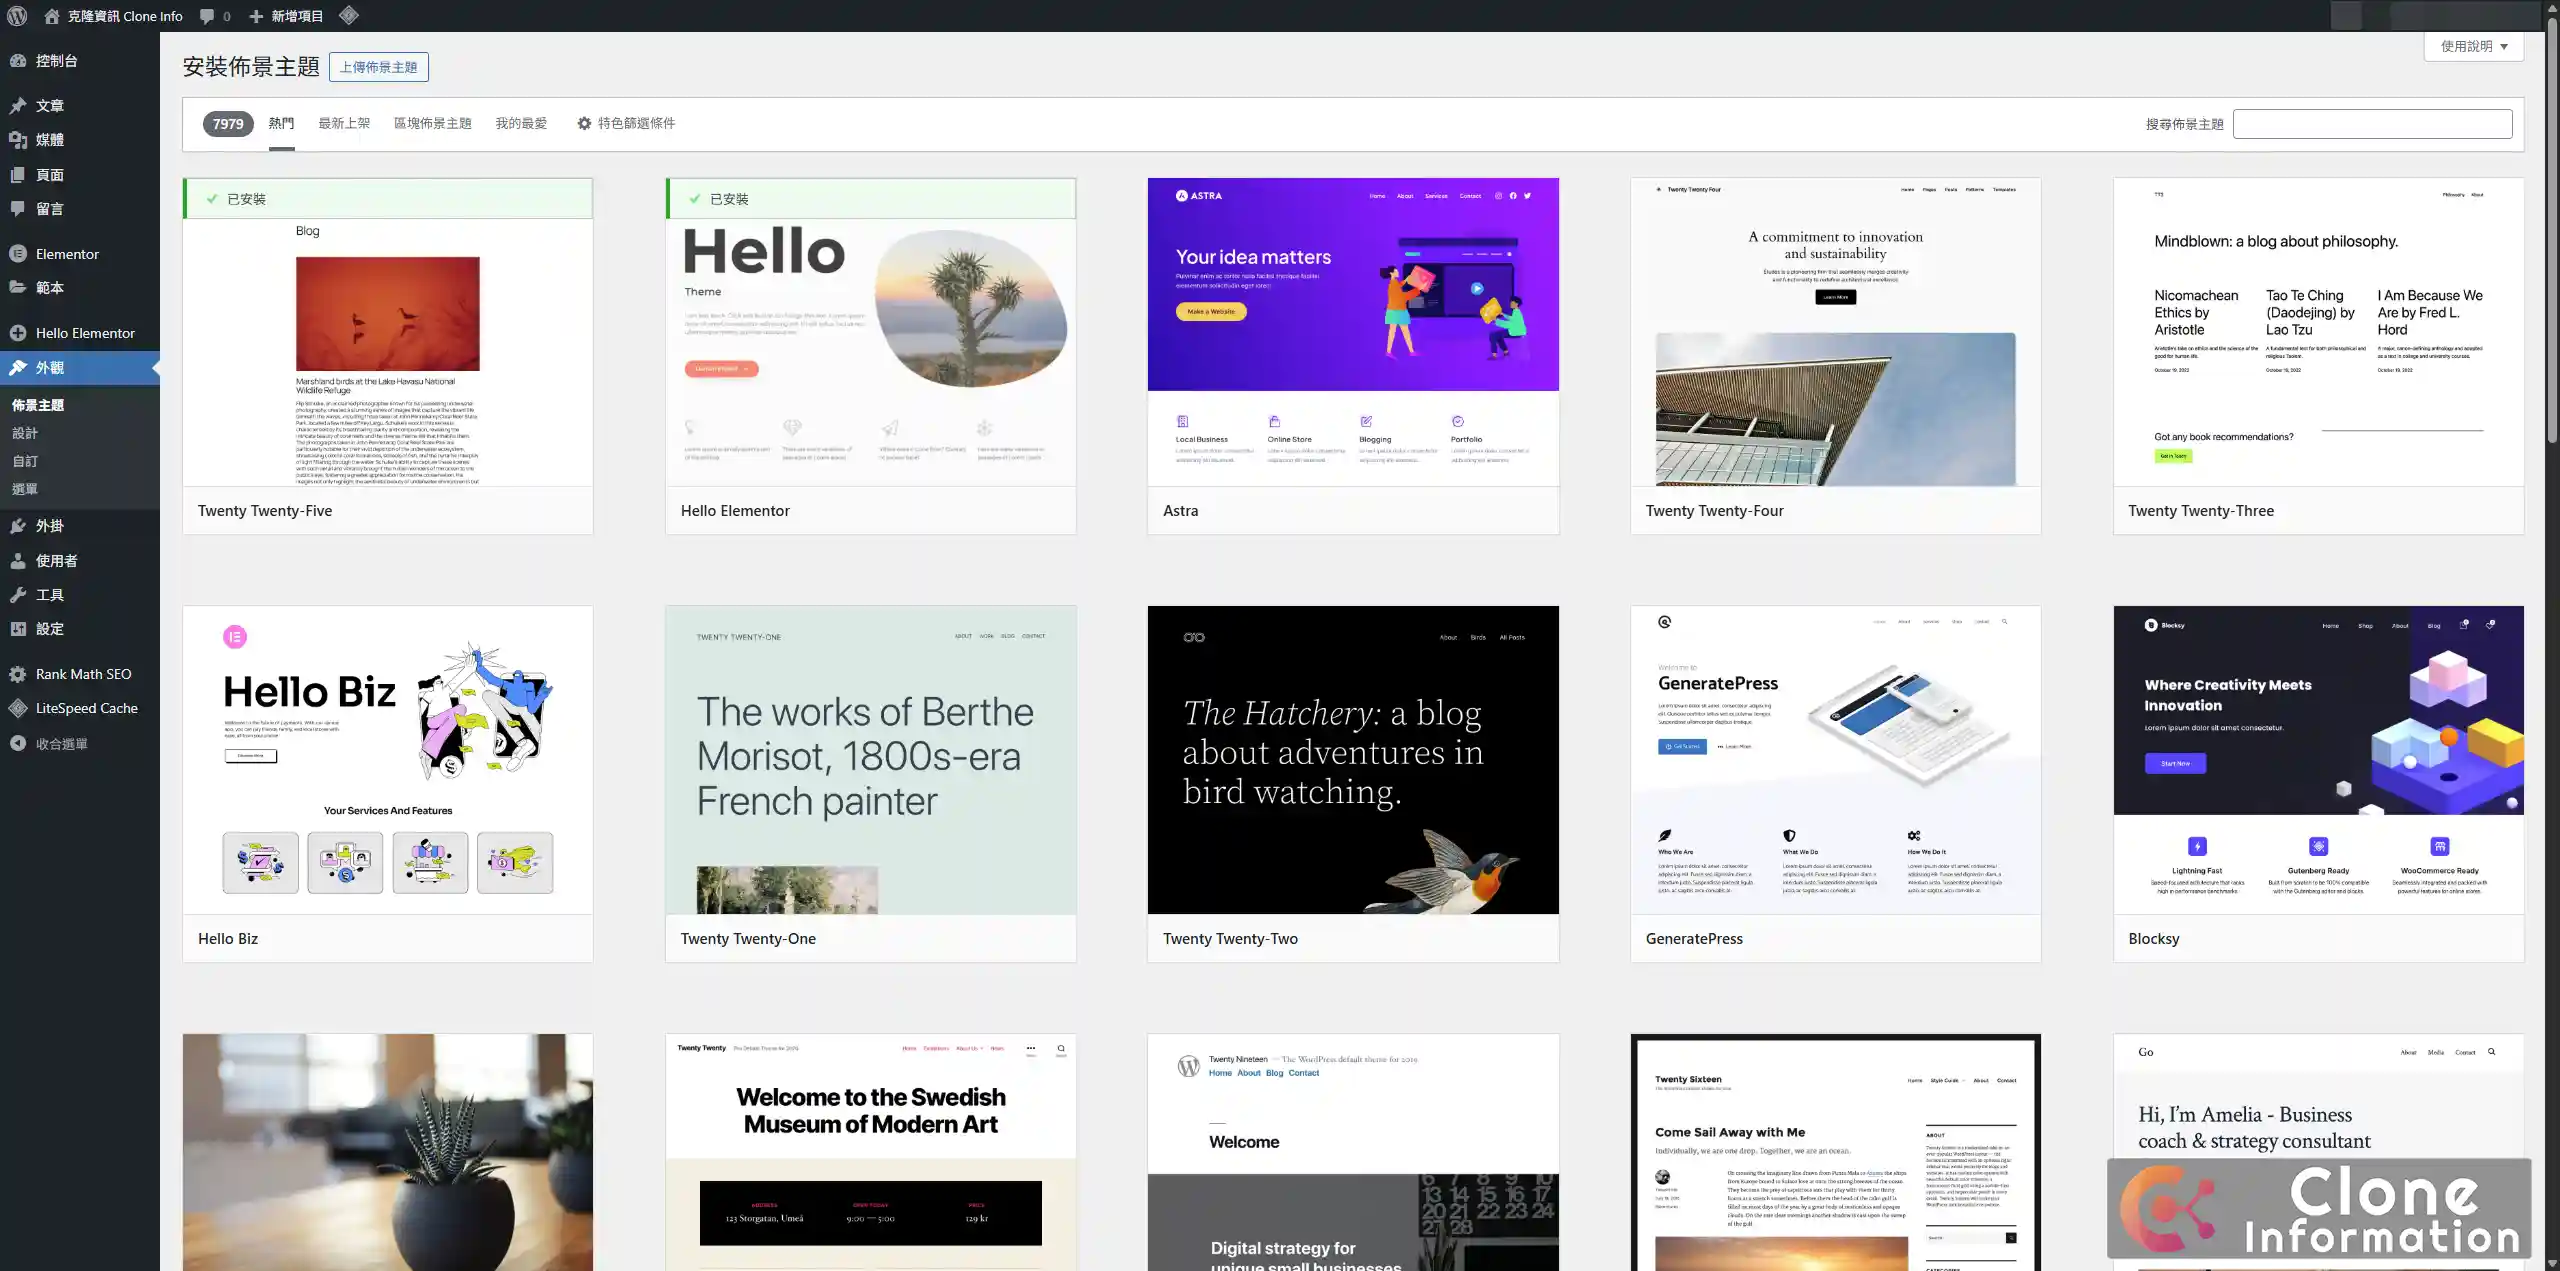Select the Astra theme thumbnail
Screen dimensions: 2560x1271
[x=1352, y=332]
